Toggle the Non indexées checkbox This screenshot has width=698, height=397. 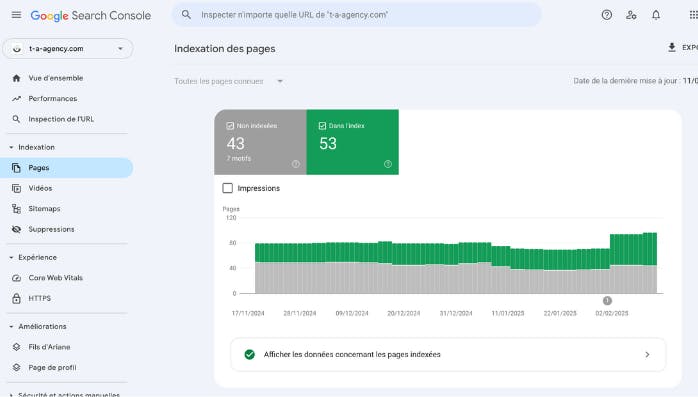(230, 126)
